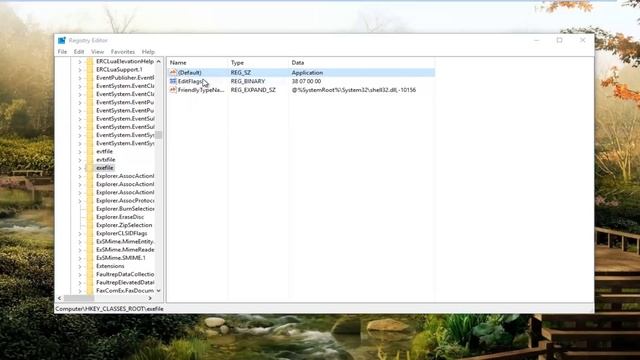Expand the evtfile key
Screen dimensions: 640x360
click(80, 152)
